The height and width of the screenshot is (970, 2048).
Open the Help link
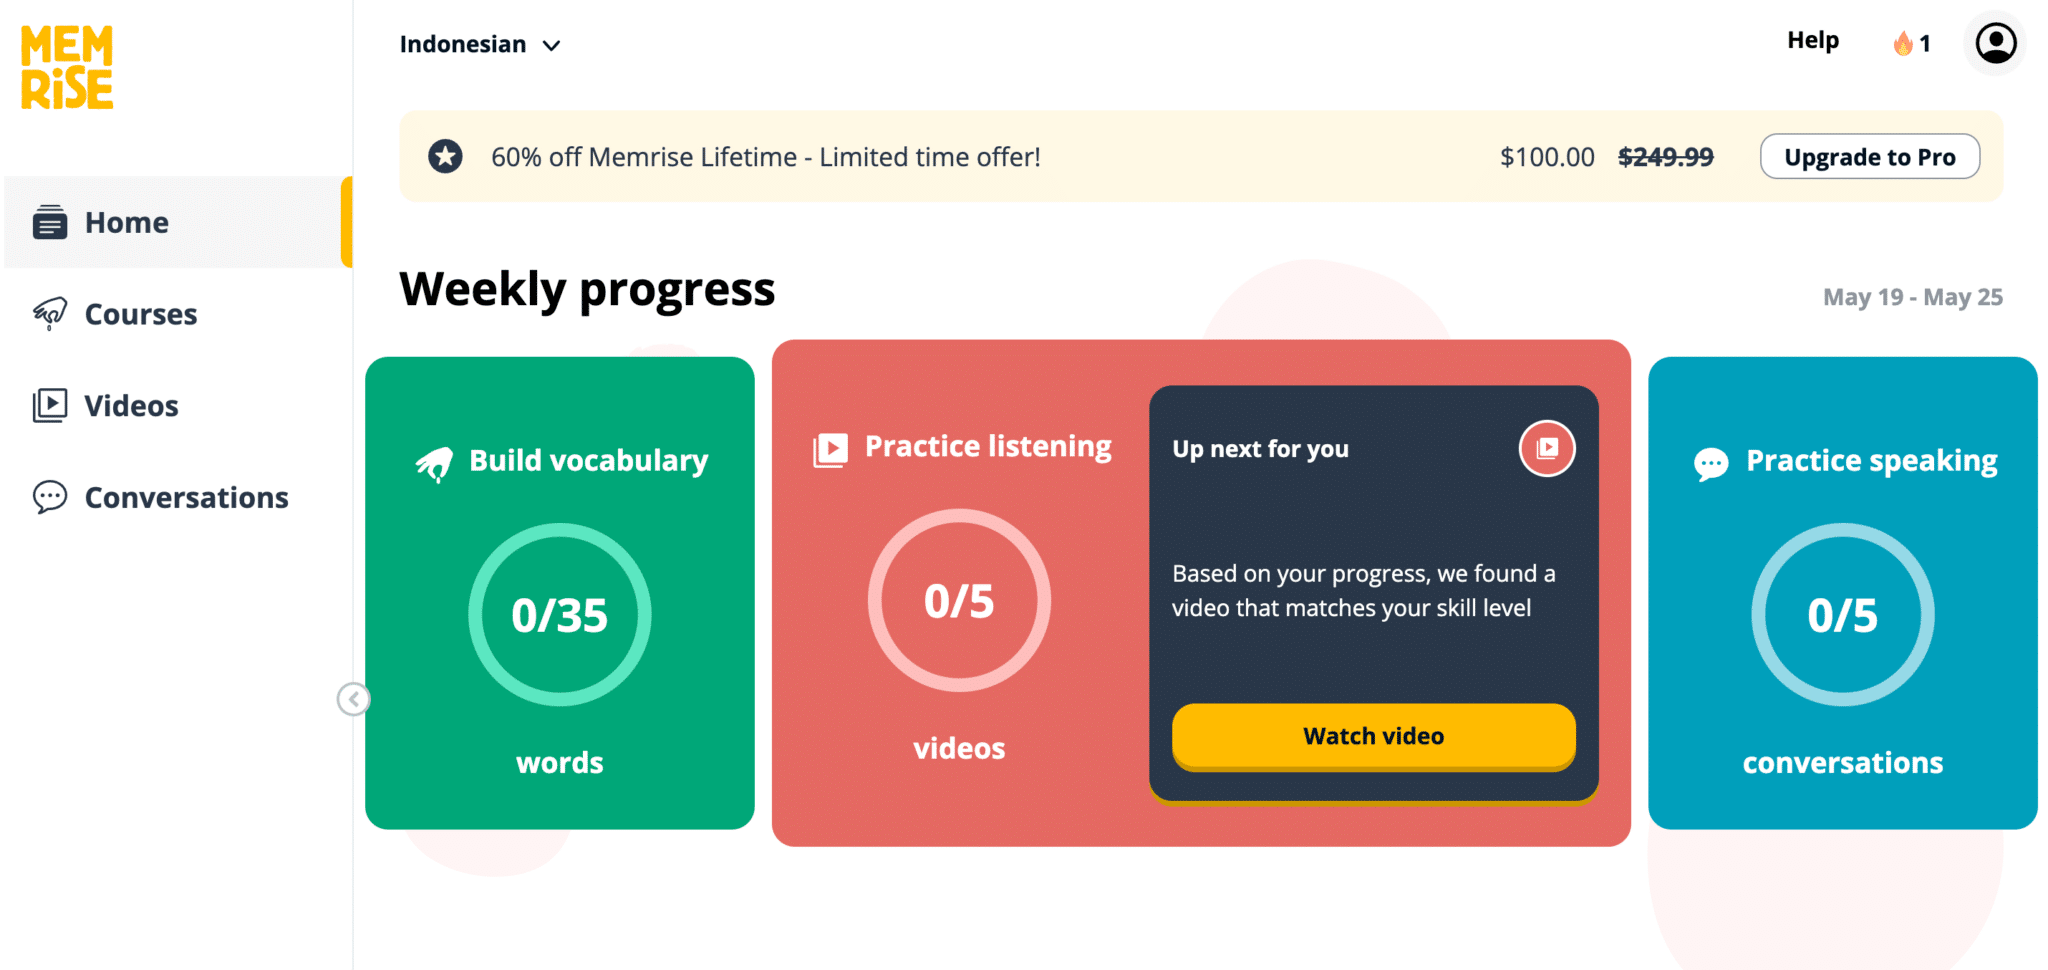1813,40
